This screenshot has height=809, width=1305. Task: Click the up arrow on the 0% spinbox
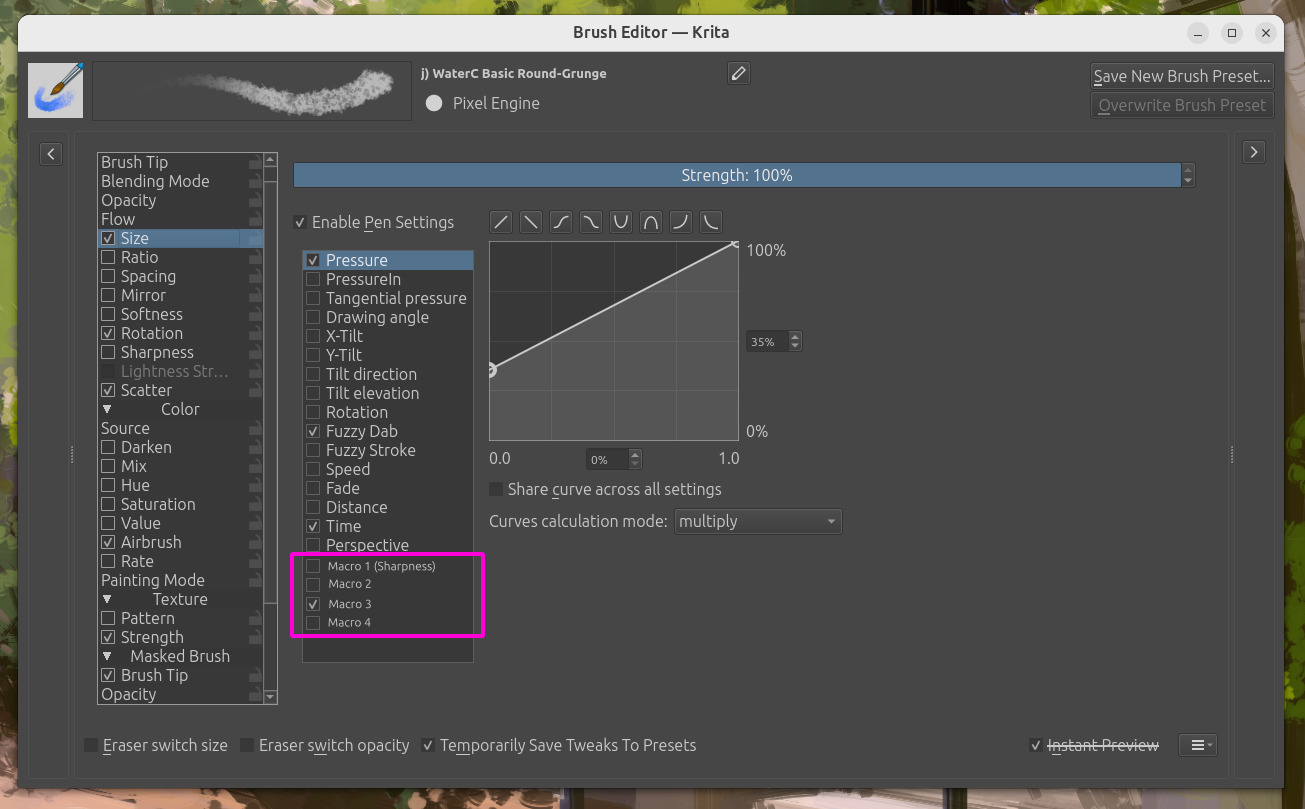point(635,455)
